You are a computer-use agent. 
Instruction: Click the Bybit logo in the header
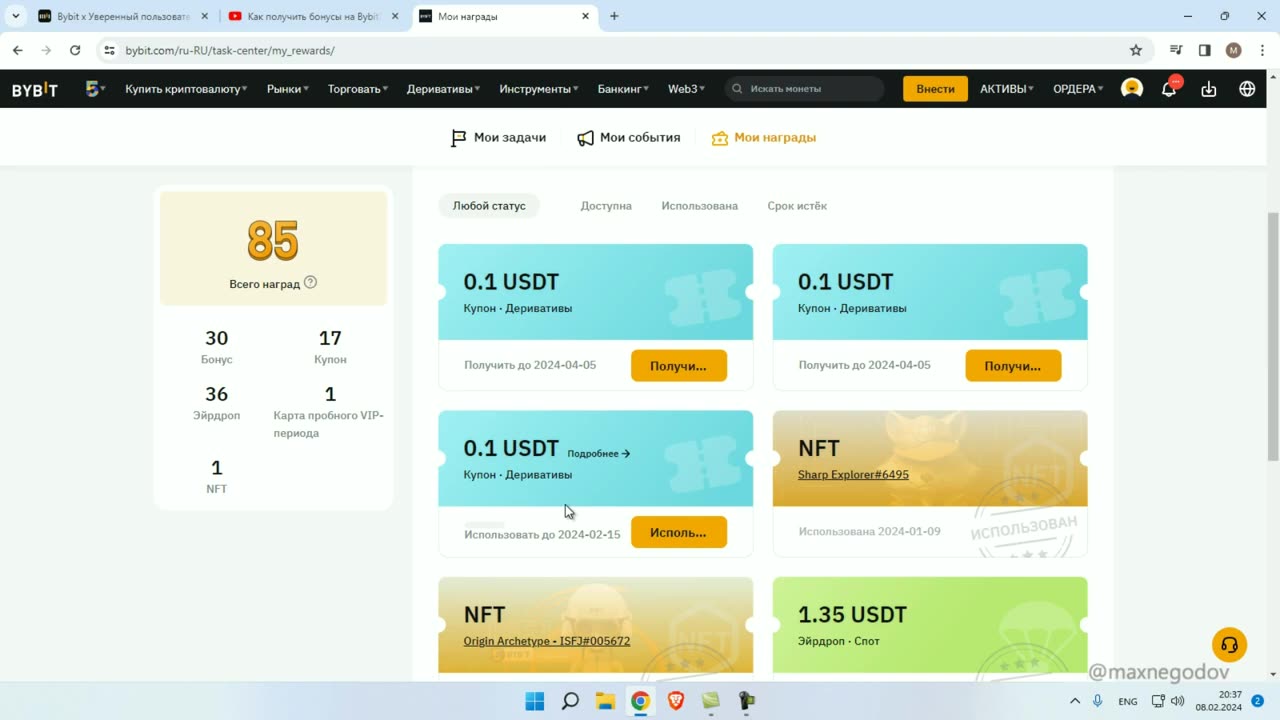tap(35, 89)
